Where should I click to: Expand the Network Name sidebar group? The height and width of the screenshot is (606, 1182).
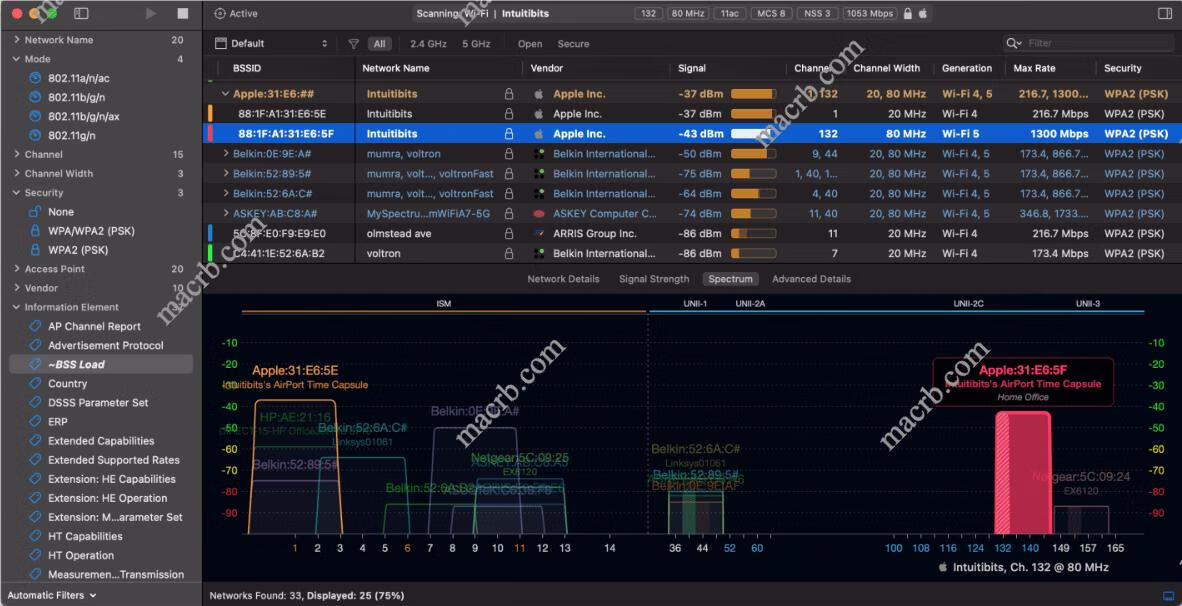tap(17, 39)
